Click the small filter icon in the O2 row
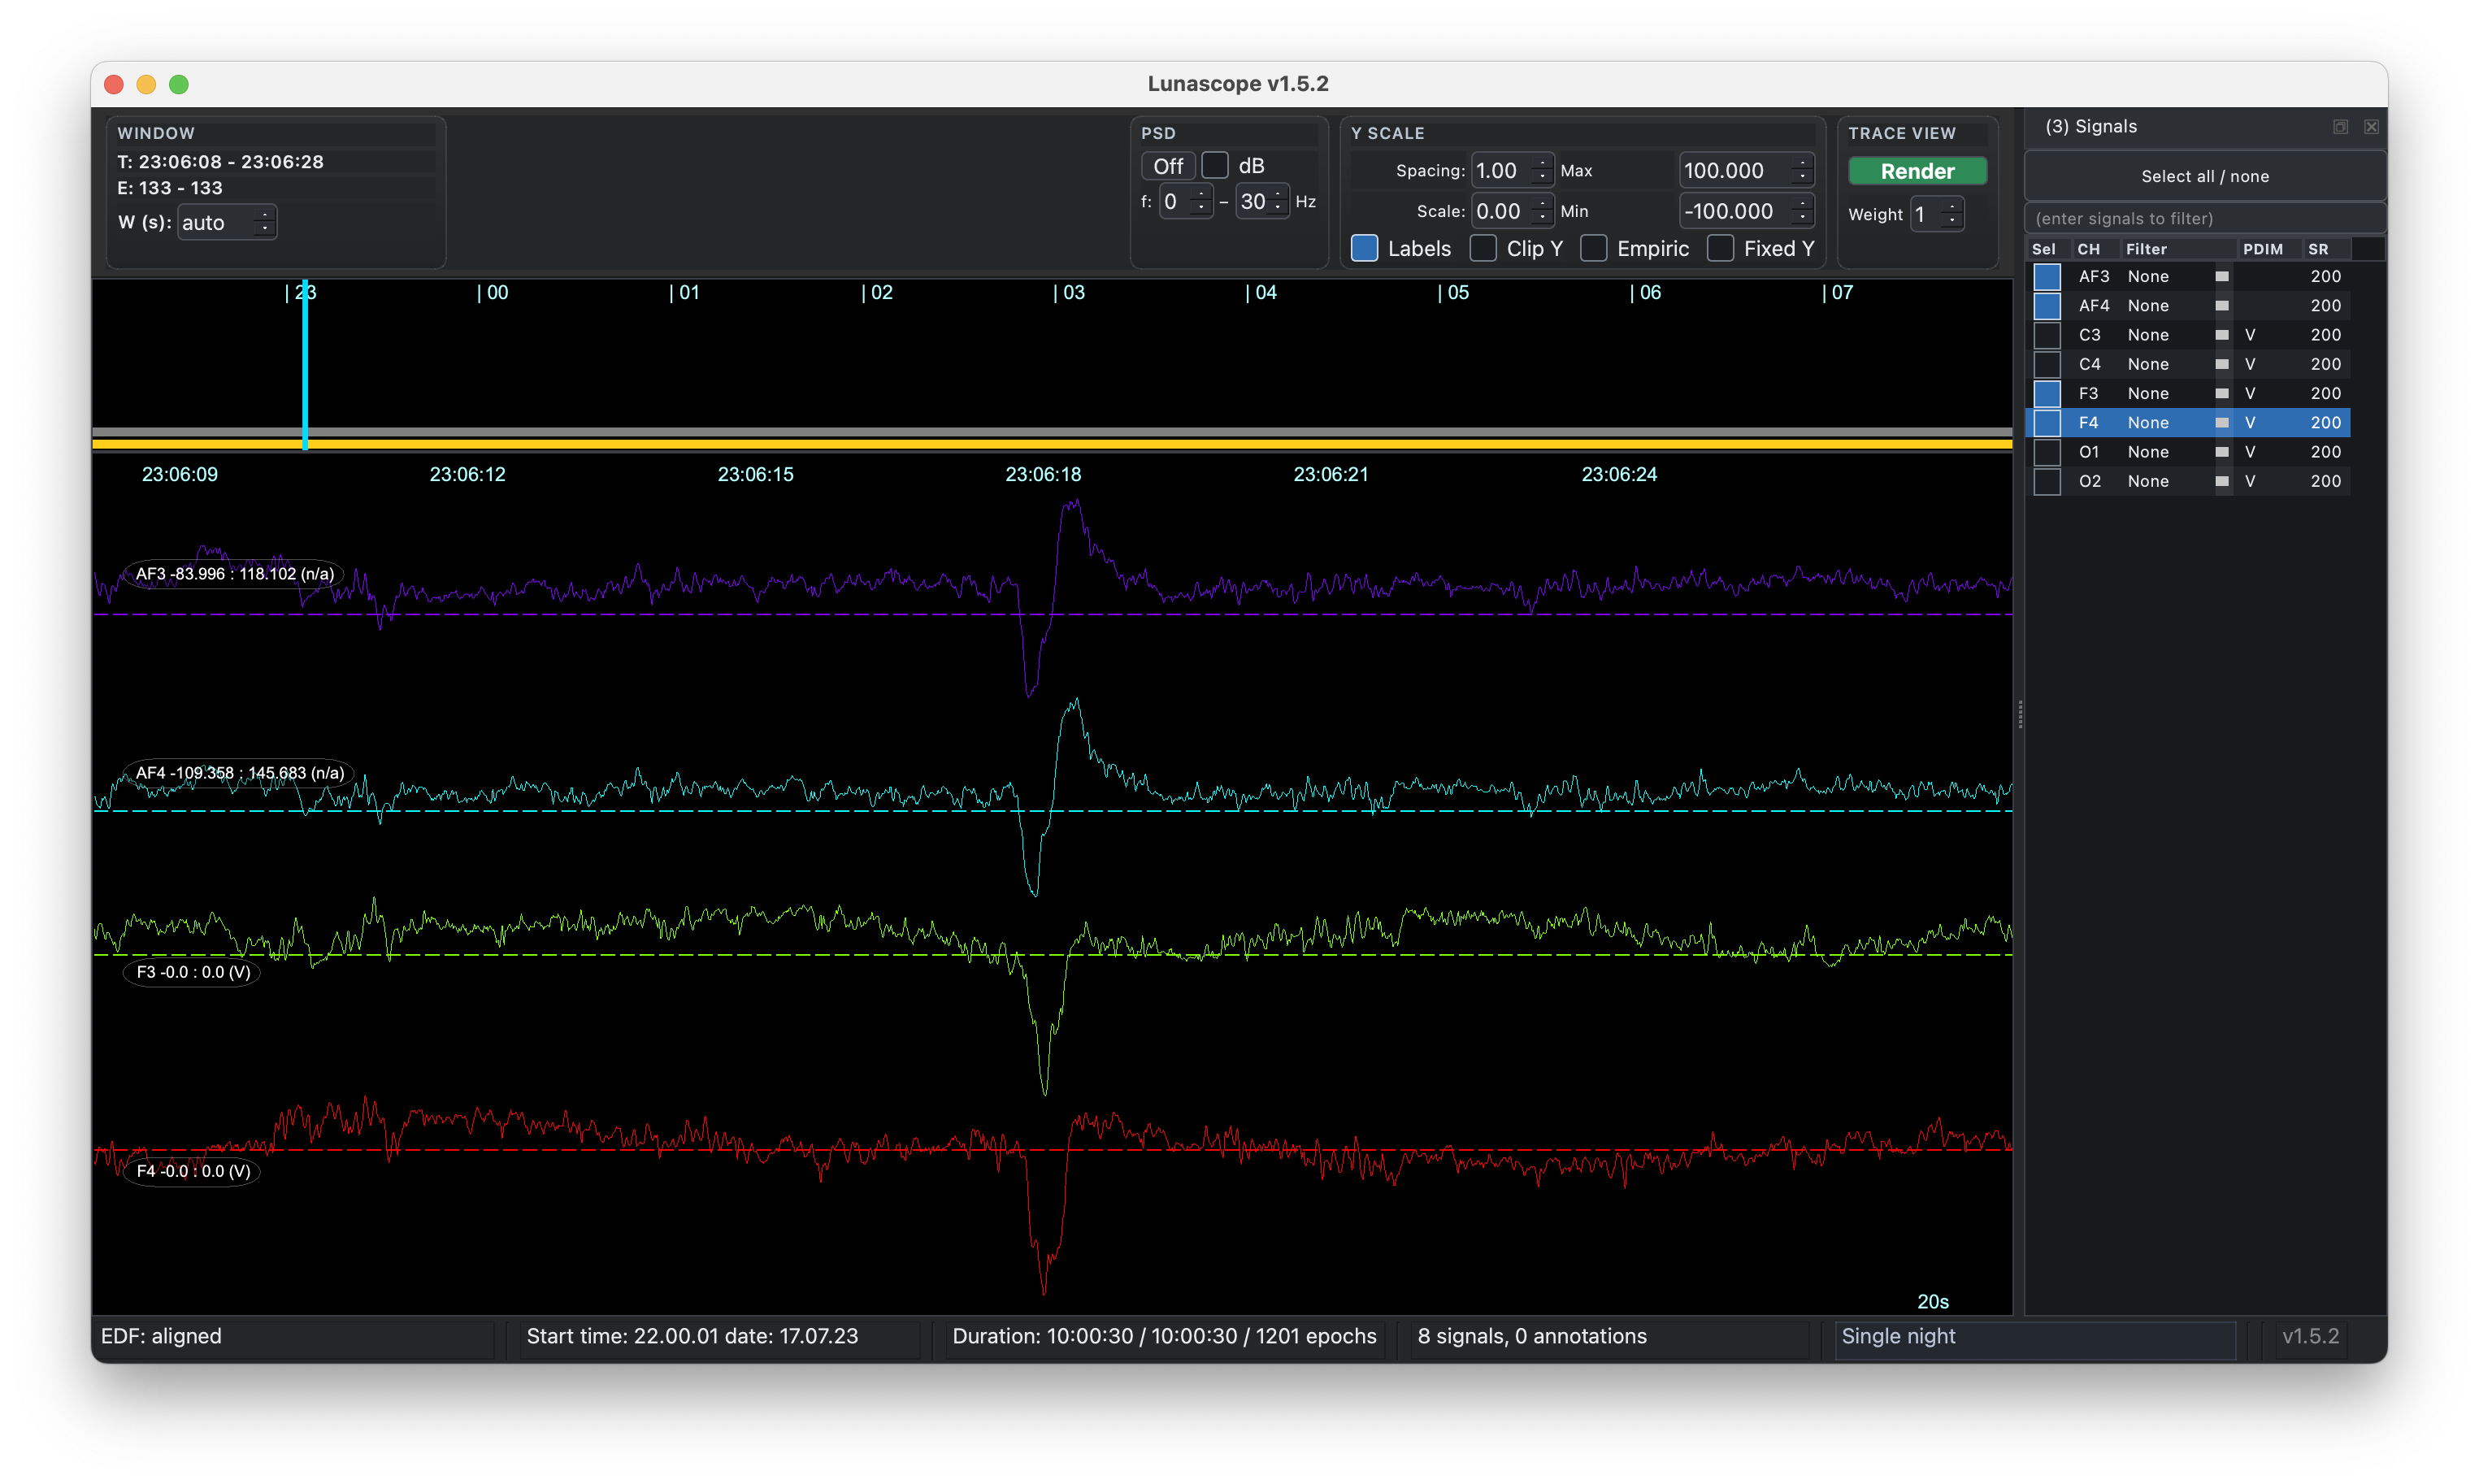The width and height of the screenshot is (2479, 1484). pyautogui.click(x=2221, y=481)
